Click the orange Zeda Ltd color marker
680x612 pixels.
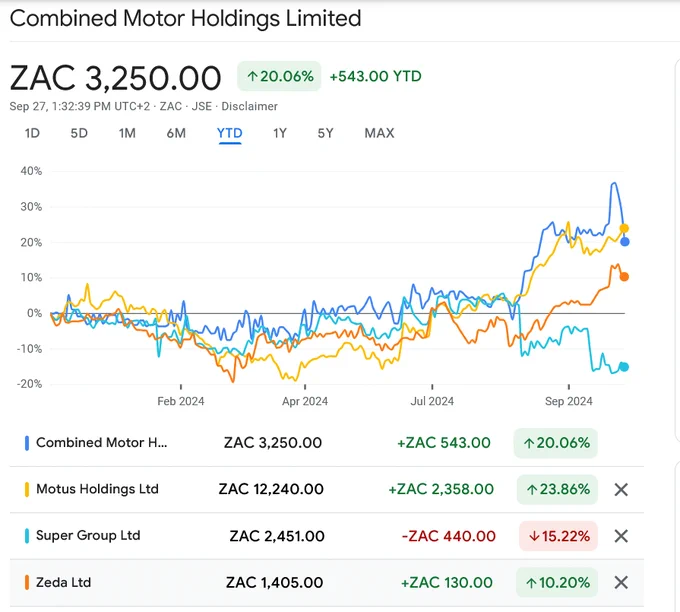[27, 582]
